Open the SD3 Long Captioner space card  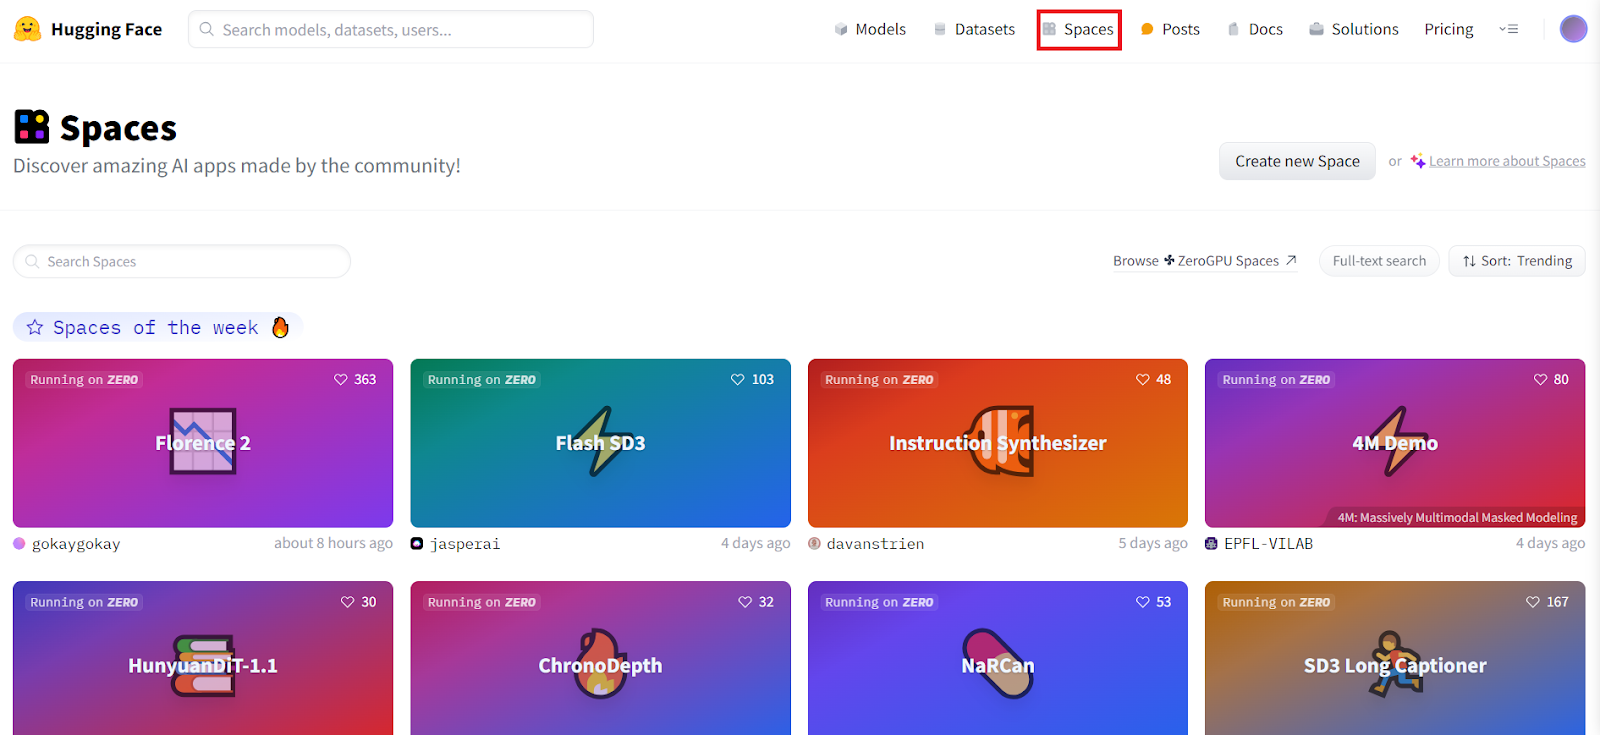[1395, 658]
